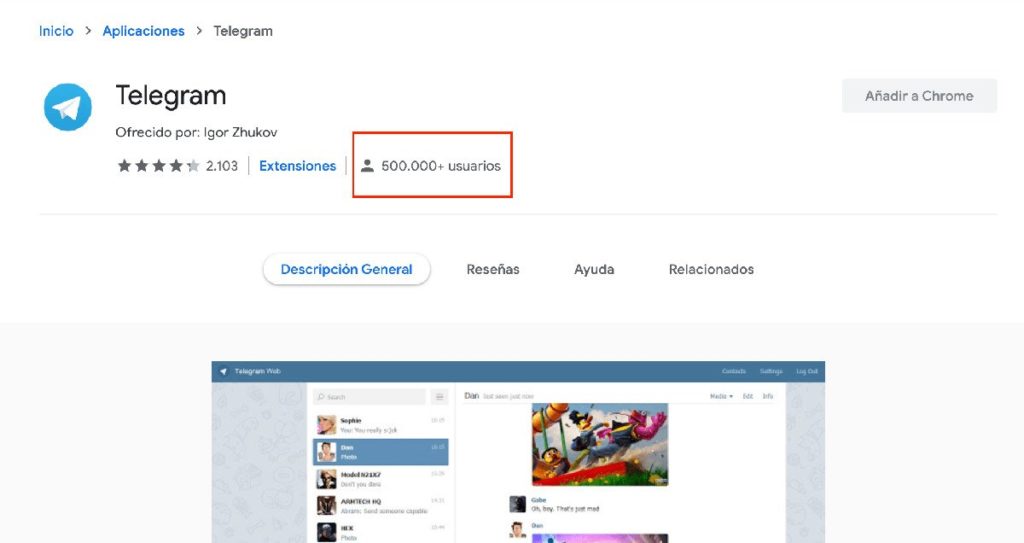This screenshot has height=543, width=1024.
Task: Click Settings link in preview header
Action: [771, 371]
